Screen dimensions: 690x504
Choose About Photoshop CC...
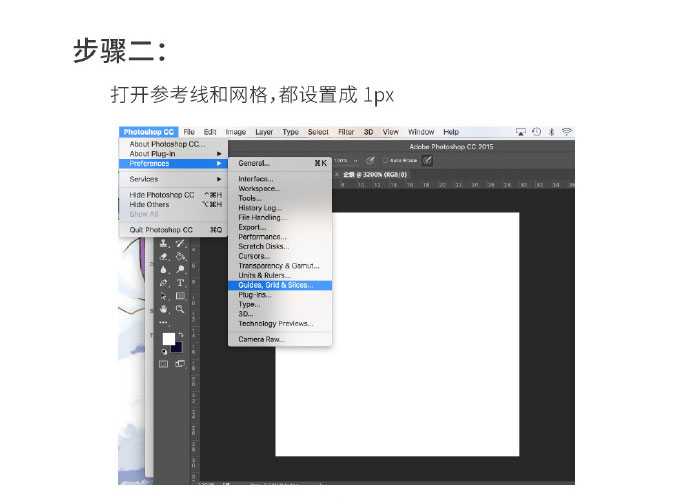pos(173,144)
